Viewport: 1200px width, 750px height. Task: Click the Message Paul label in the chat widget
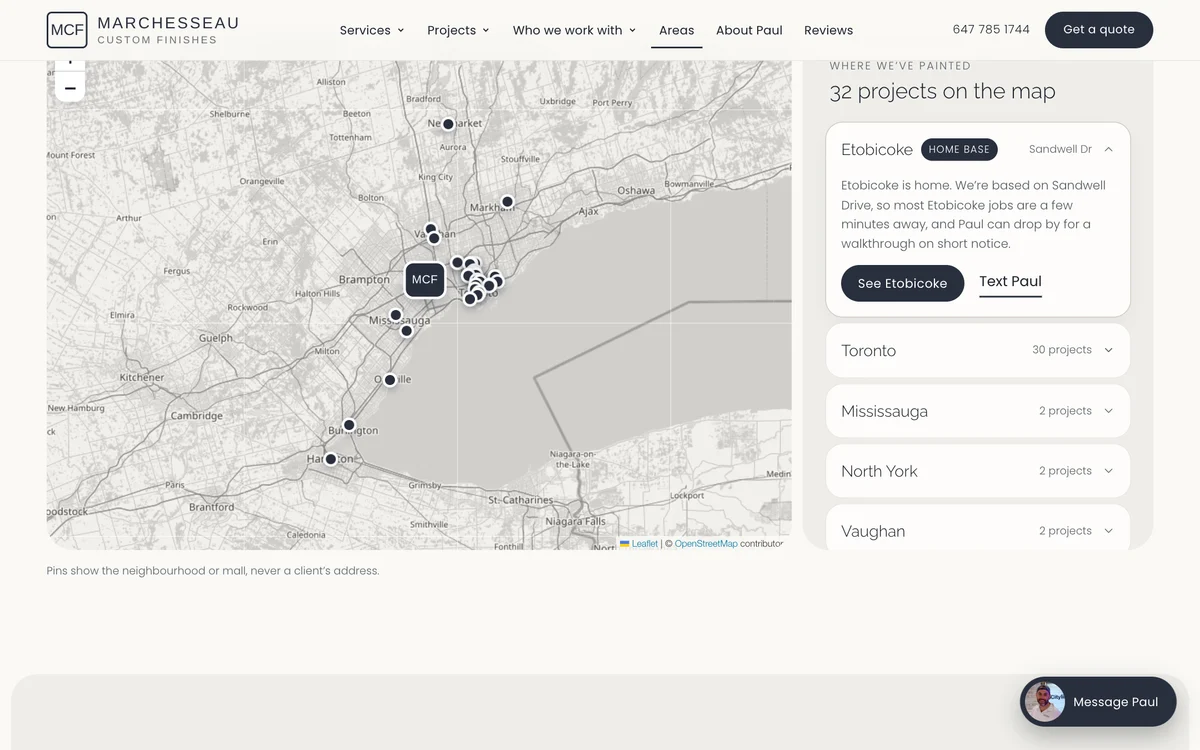[x=1115, y=702]
